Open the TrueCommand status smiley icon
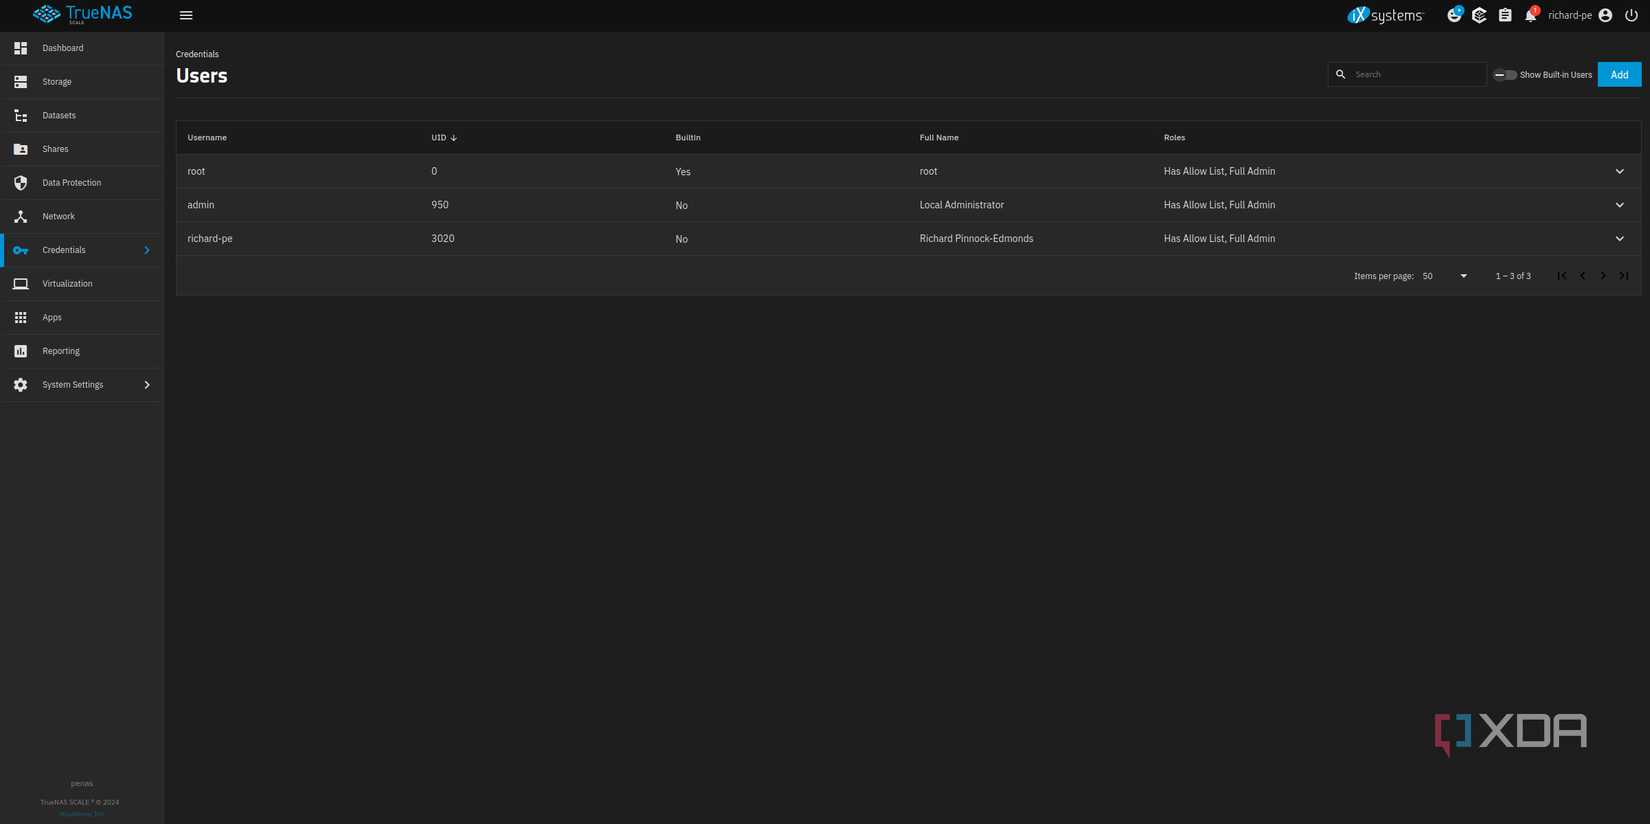This screenshot has width=1650, height=824. pyautogui.click(x=1454, y=15)
